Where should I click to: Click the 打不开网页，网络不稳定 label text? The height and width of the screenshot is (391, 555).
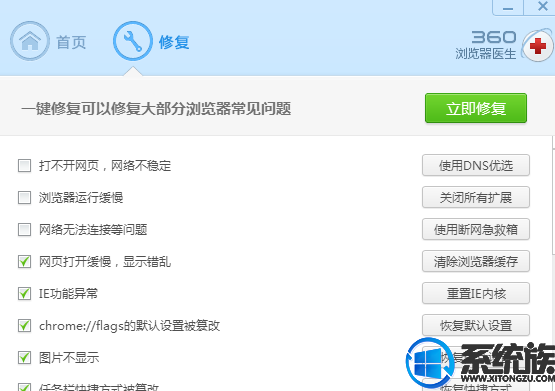pyautogui.click(x=105, y=165)
